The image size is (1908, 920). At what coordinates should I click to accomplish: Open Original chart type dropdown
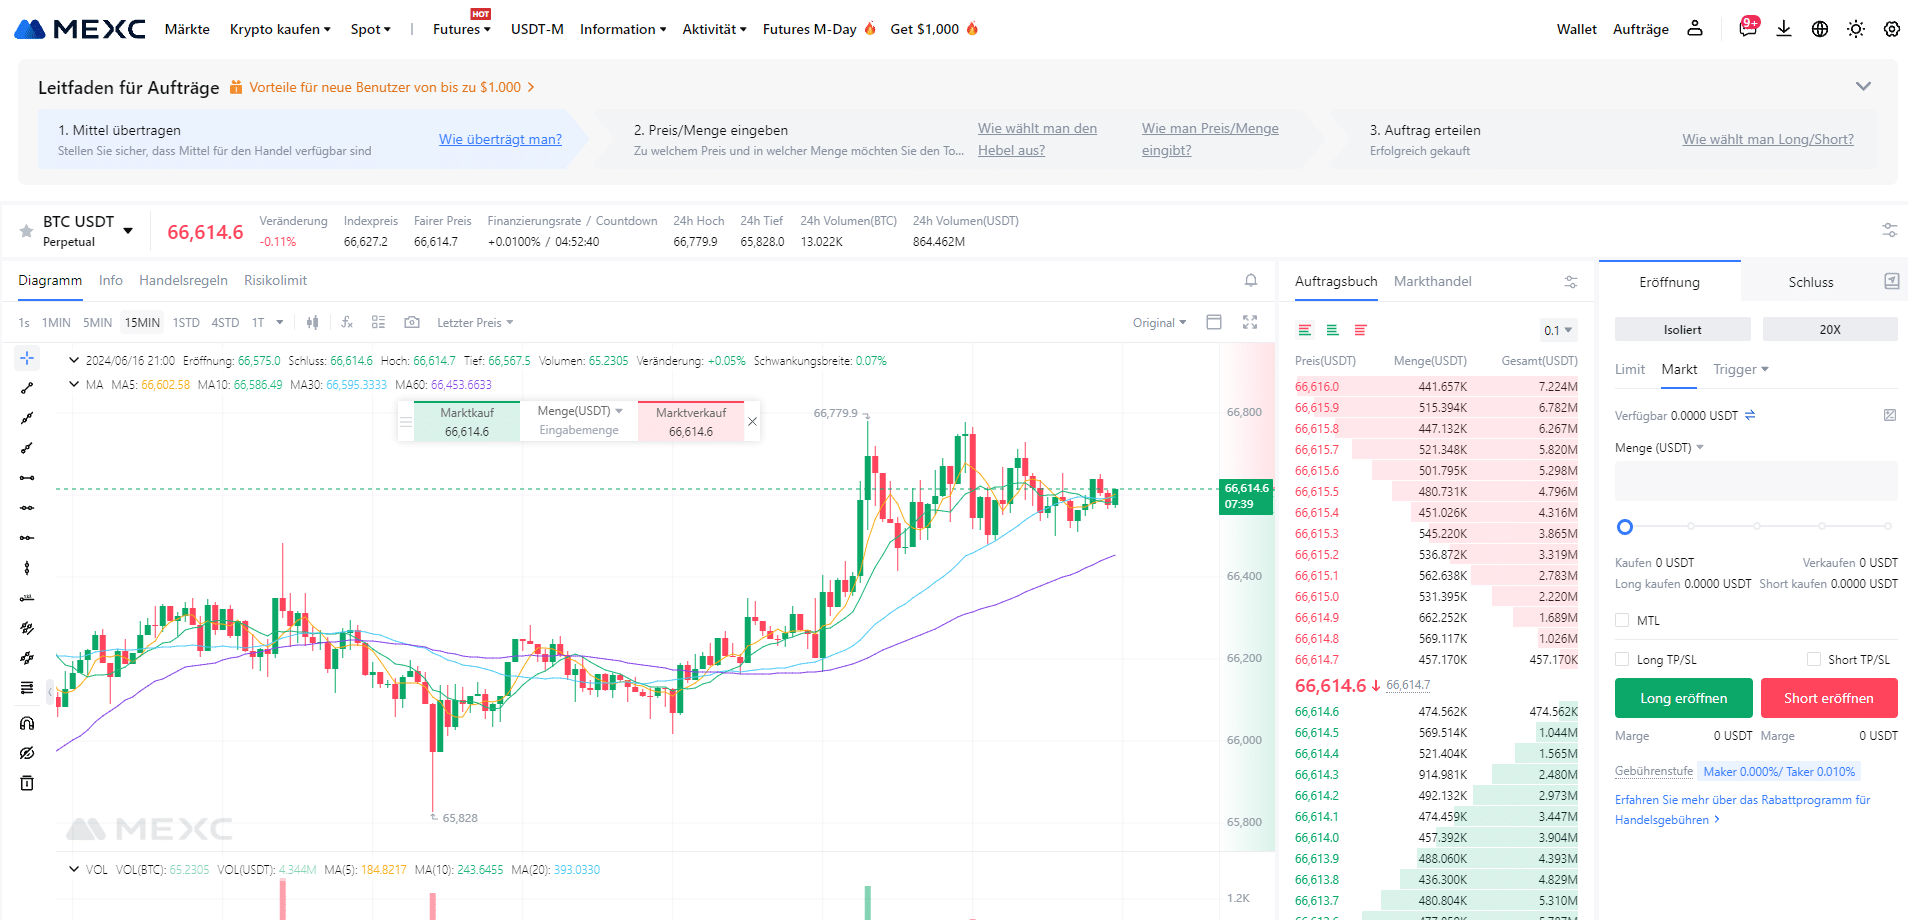[x=1160, y=322]
